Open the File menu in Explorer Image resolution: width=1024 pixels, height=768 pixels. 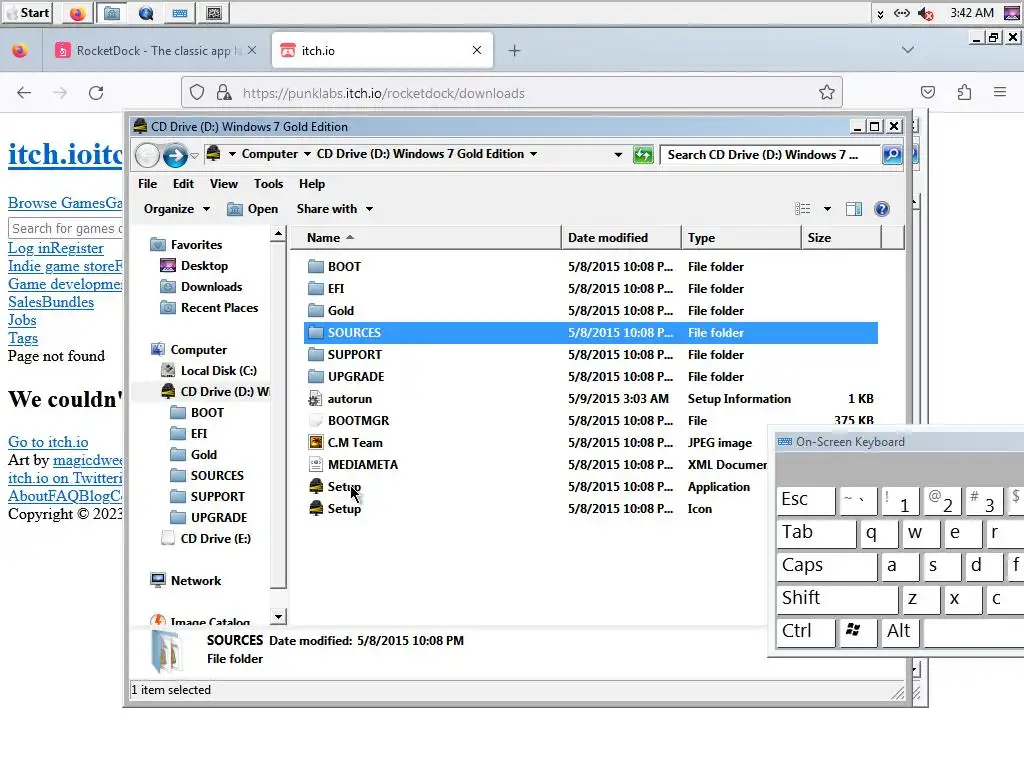click(x=148, y=184)
